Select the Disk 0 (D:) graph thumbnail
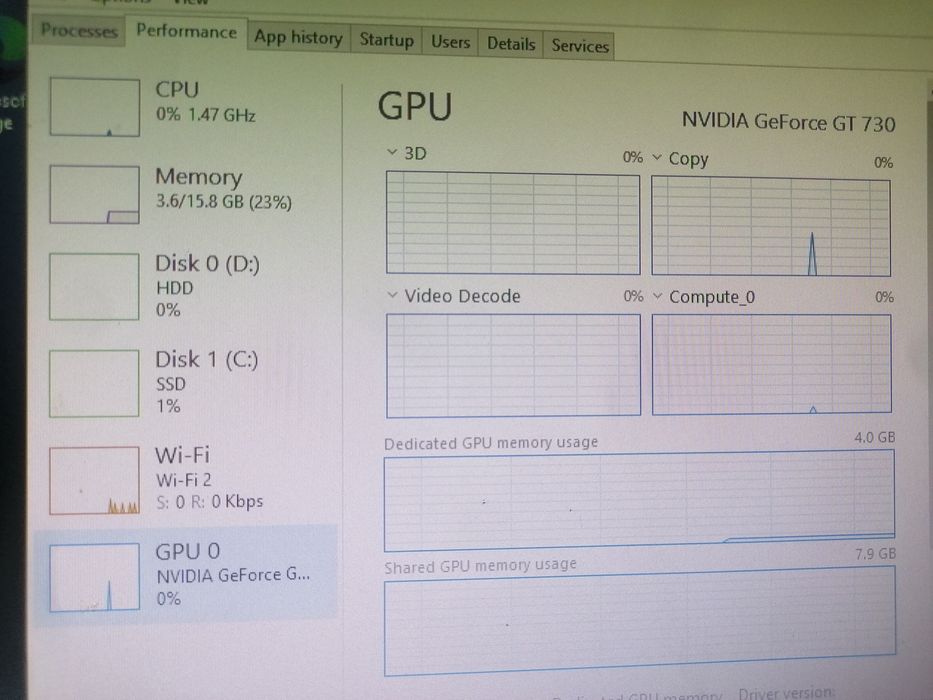The height and width of the screenshot is (700, 933). [95, 287]
